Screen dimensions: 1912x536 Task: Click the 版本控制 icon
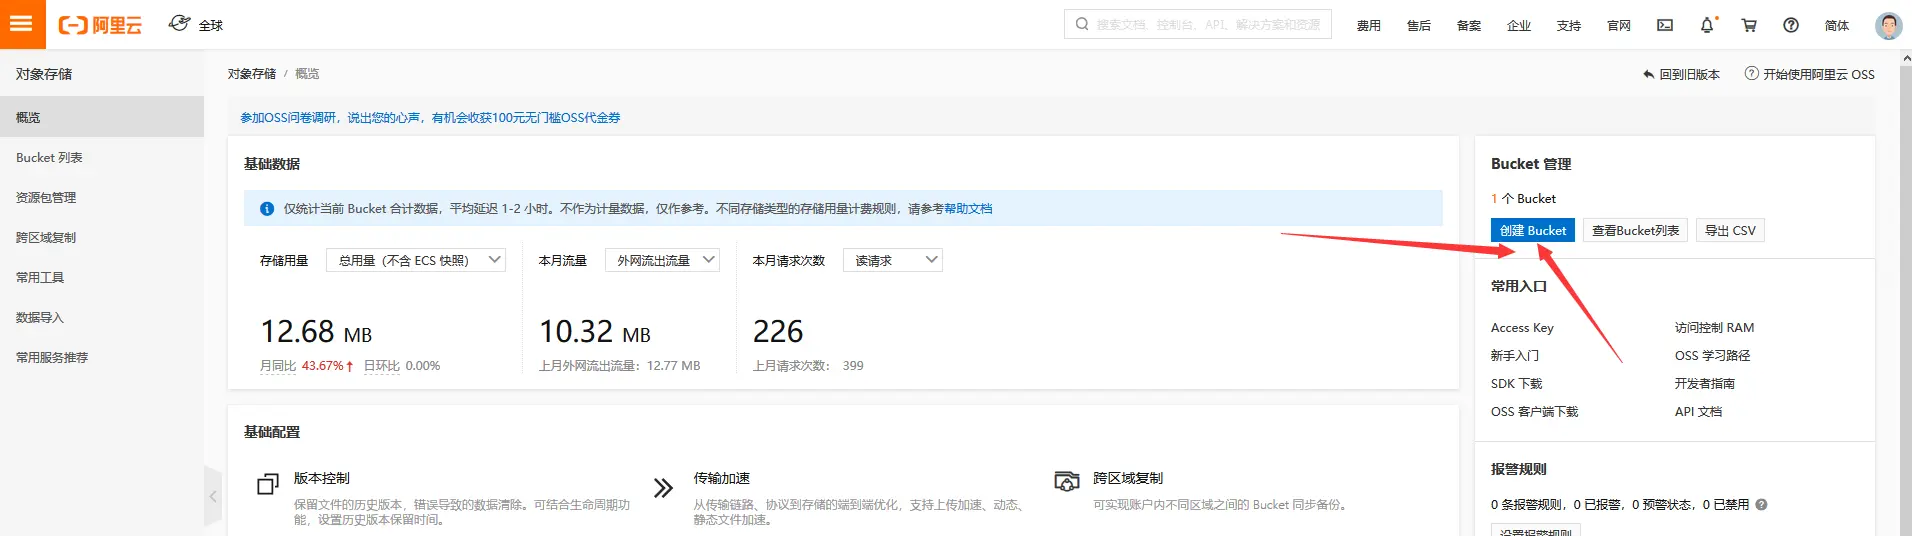267,484
